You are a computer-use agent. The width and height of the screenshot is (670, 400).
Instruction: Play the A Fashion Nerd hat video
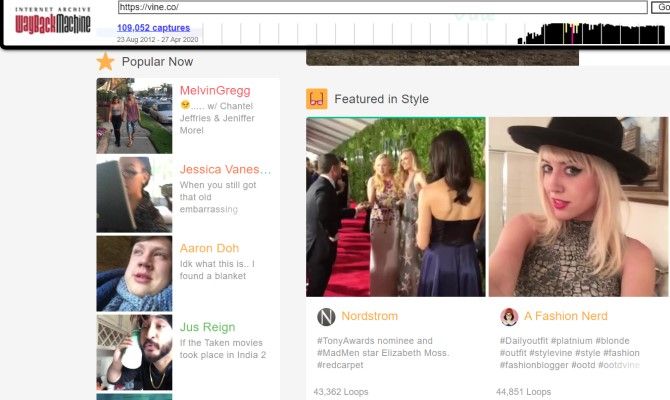[579, 207]
